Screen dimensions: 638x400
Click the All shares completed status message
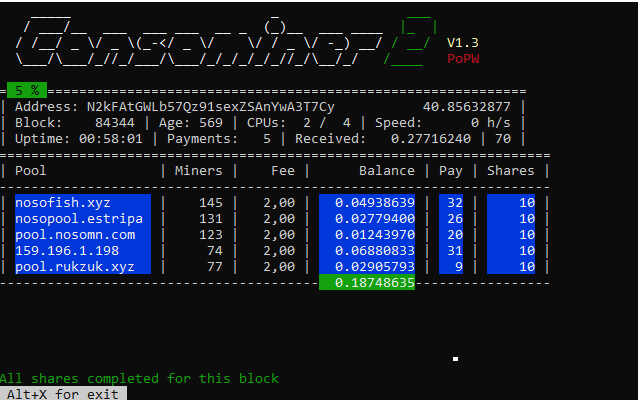coord(139,378)
